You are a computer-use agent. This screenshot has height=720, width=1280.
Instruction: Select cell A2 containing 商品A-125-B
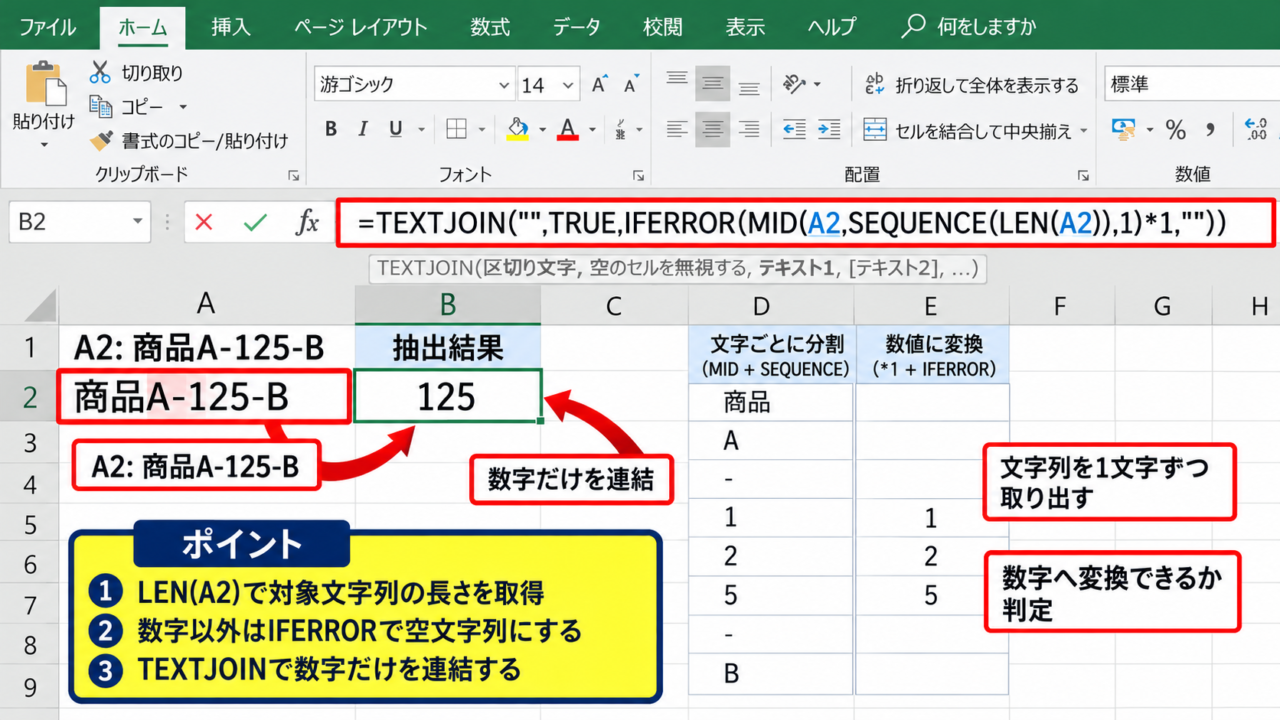tap(204, 397)
